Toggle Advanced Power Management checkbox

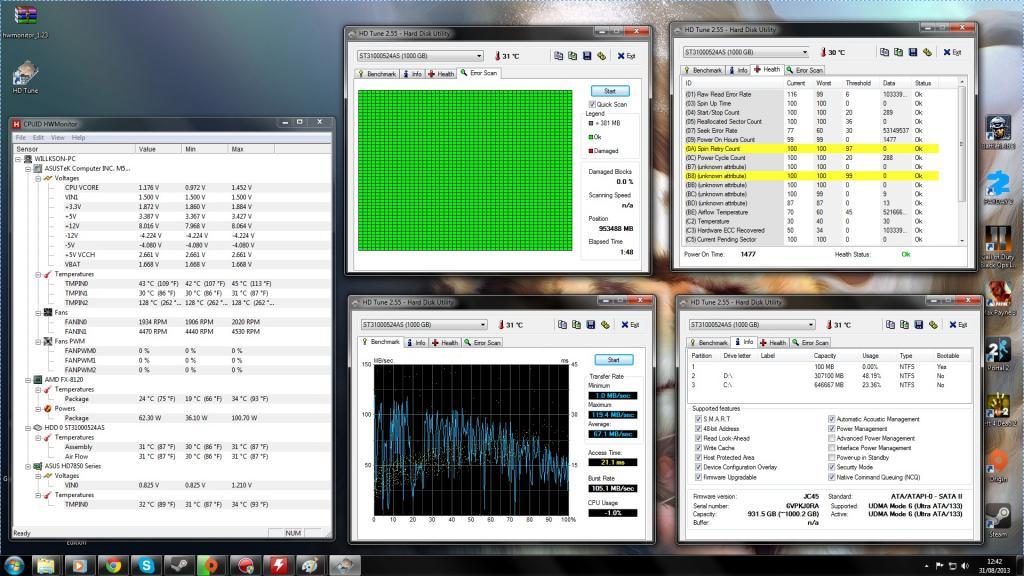pos(831,439)
